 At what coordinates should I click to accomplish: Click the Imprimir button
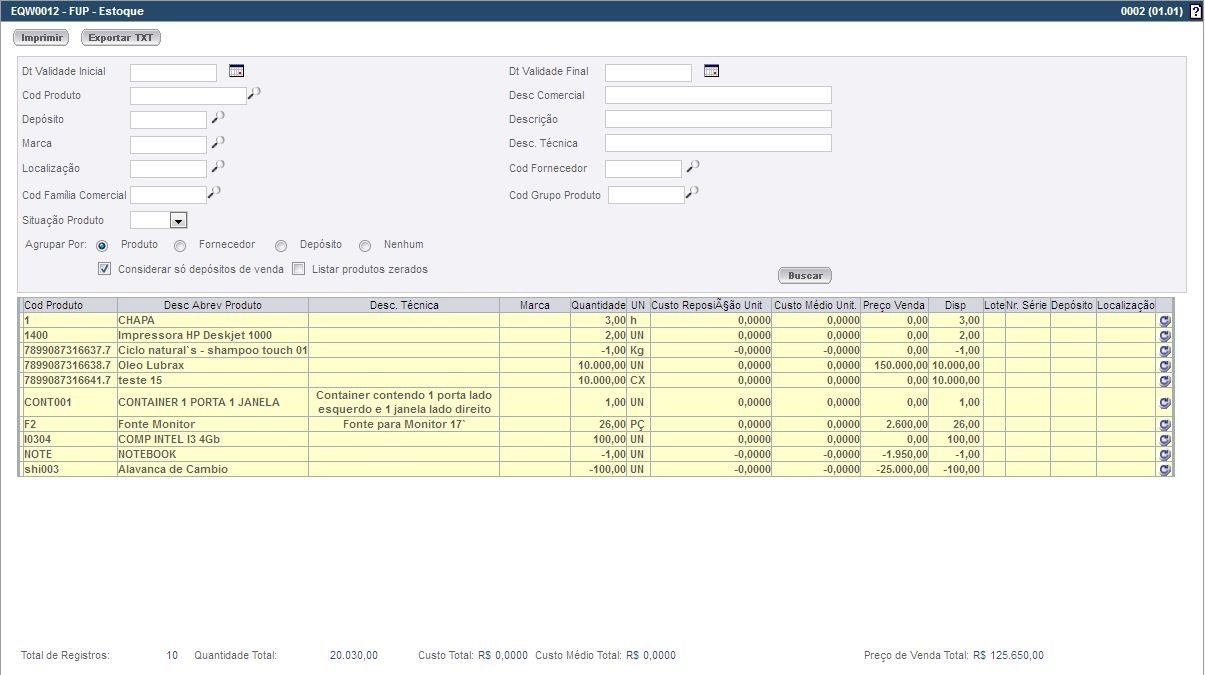click(x=40, y=38)
